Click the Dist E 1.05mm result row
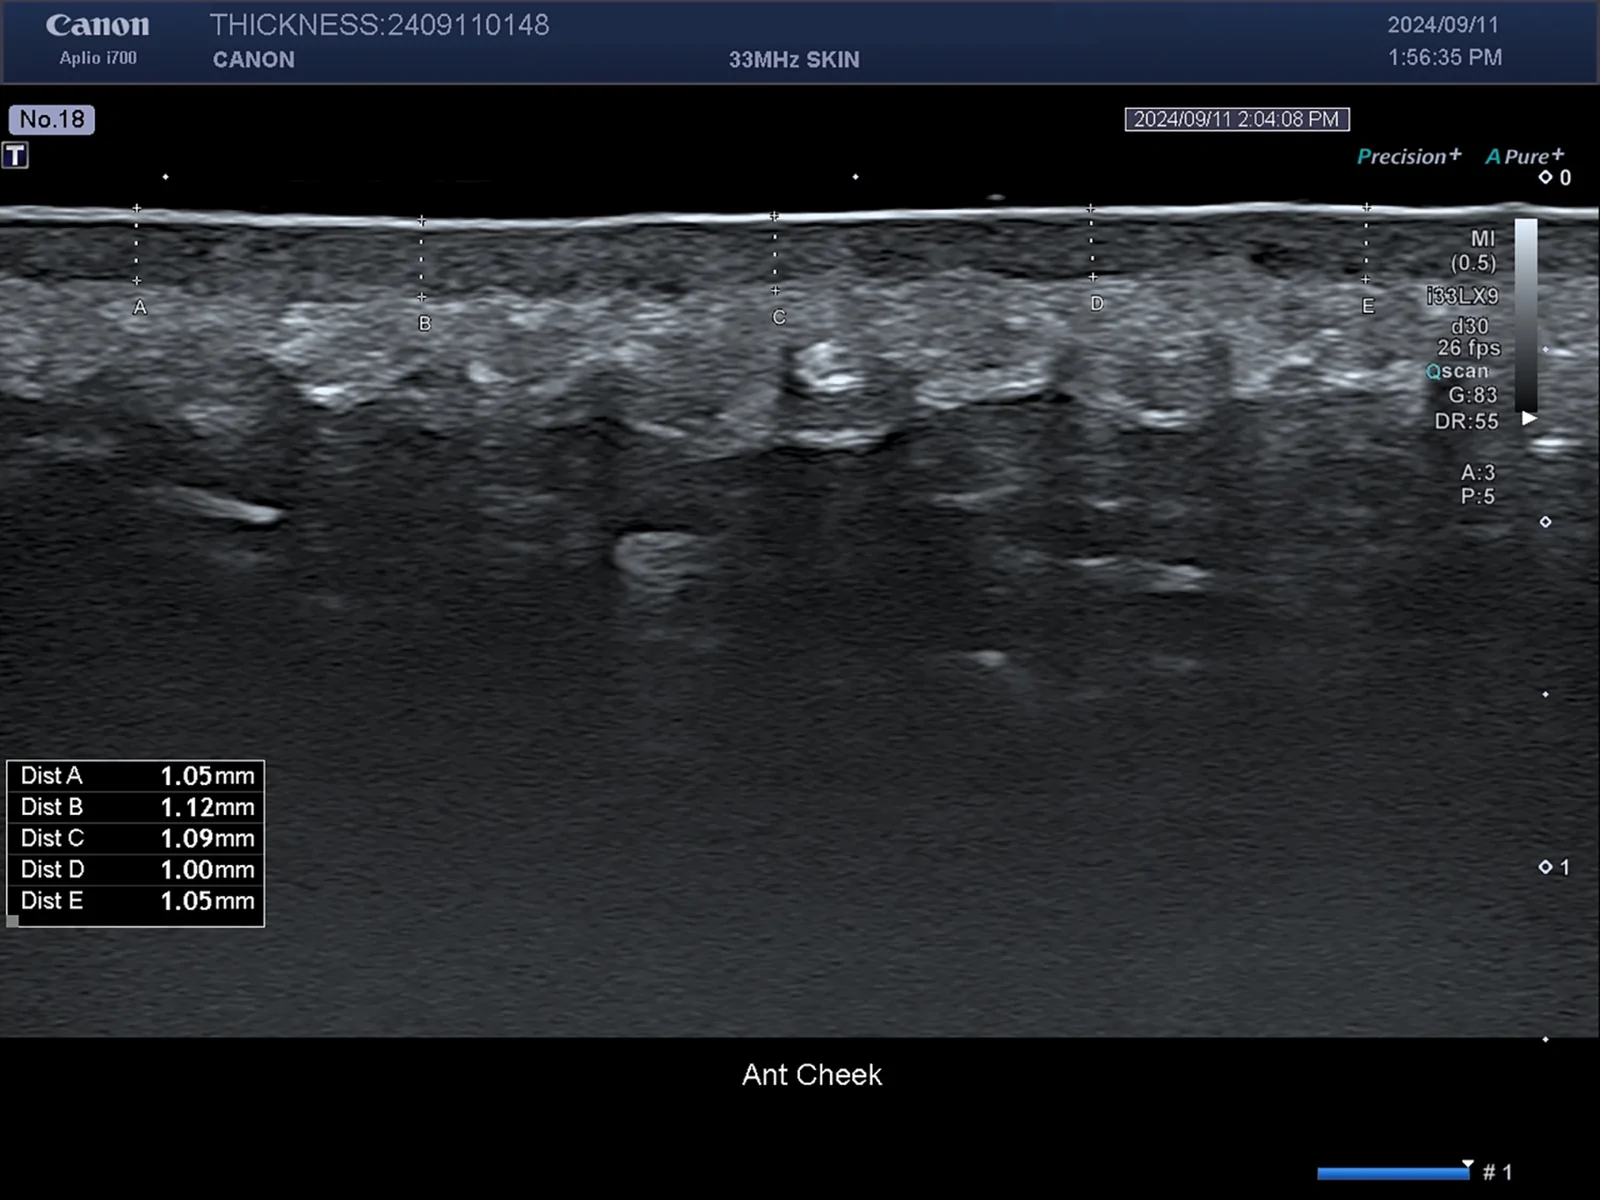This screenshot has width=1600, height=1200. [x=136, y=900]
